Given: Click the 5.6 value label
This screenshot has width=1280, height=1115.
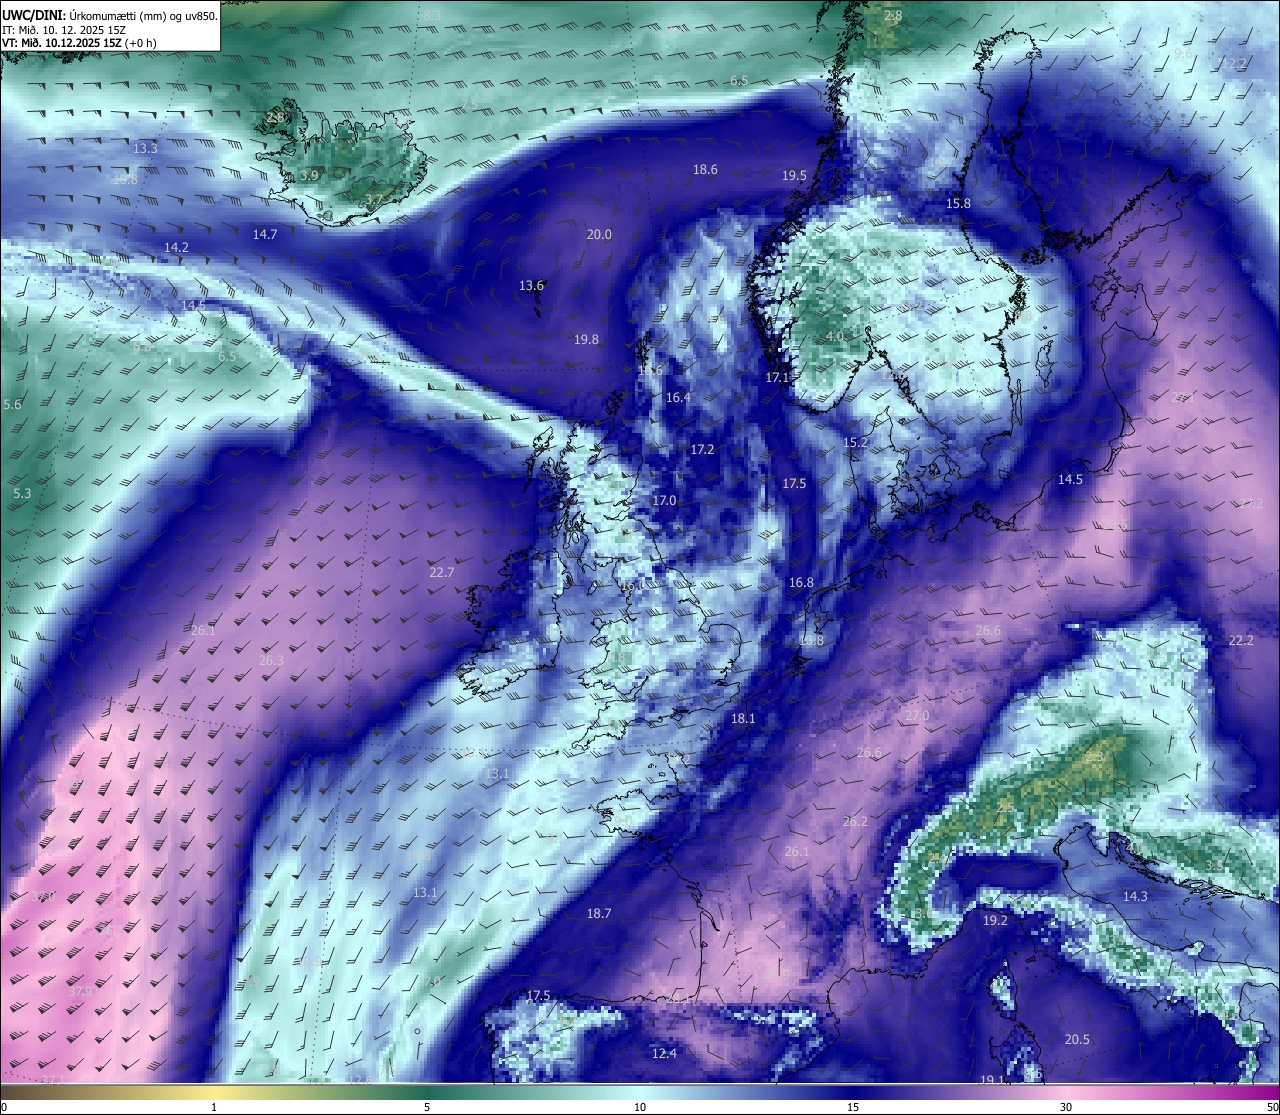Looking at the screenshot, I should pos(12,405).
